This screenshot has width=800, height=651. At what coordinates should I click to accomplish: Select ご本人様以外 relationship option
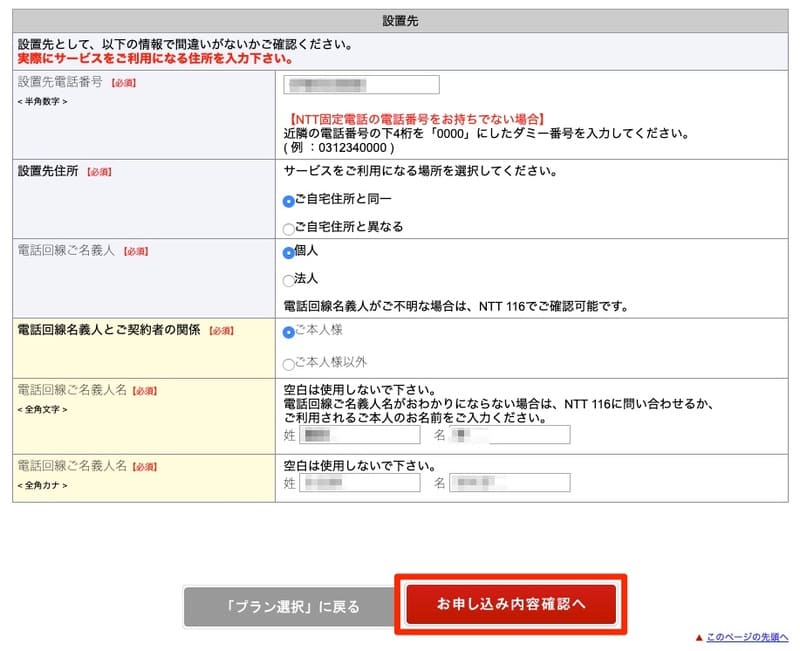point(288,364)
